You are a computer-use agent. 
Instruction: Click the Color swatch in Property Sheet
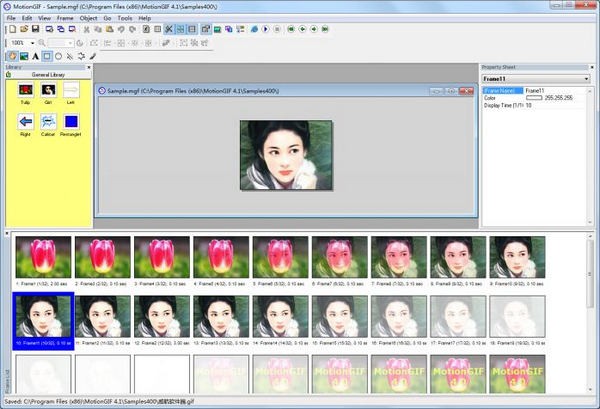pyautogui.click(x=533, y=98)
